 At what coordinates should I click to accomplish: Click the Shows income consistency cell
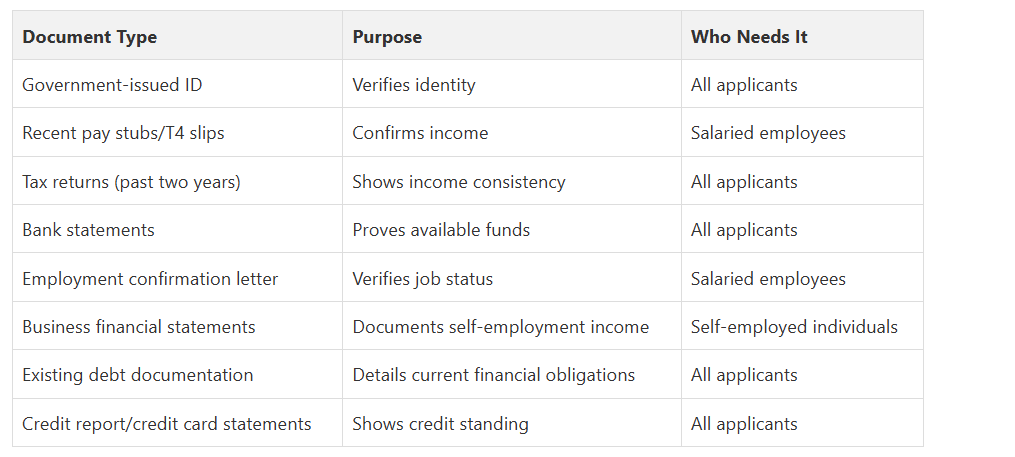(459, 182)
